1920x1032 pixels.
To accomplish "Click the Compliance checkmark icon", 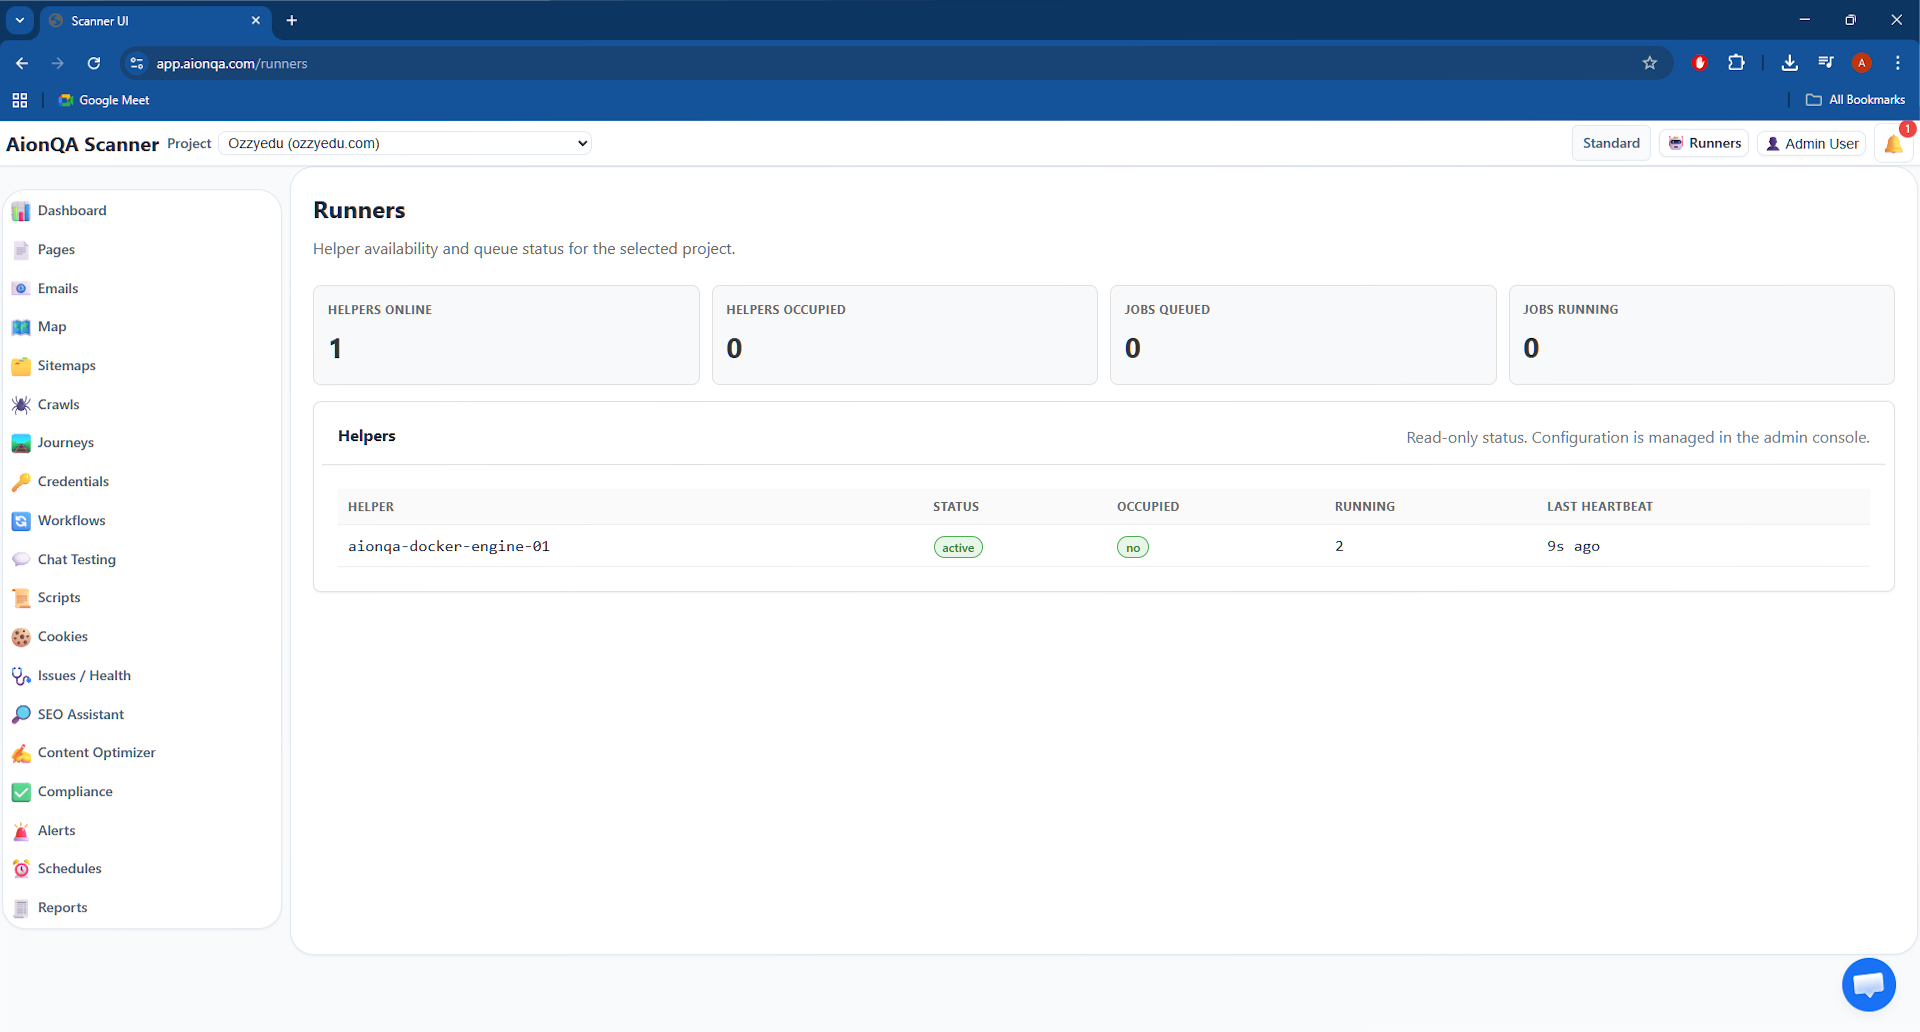I will (x=21, y=792).
